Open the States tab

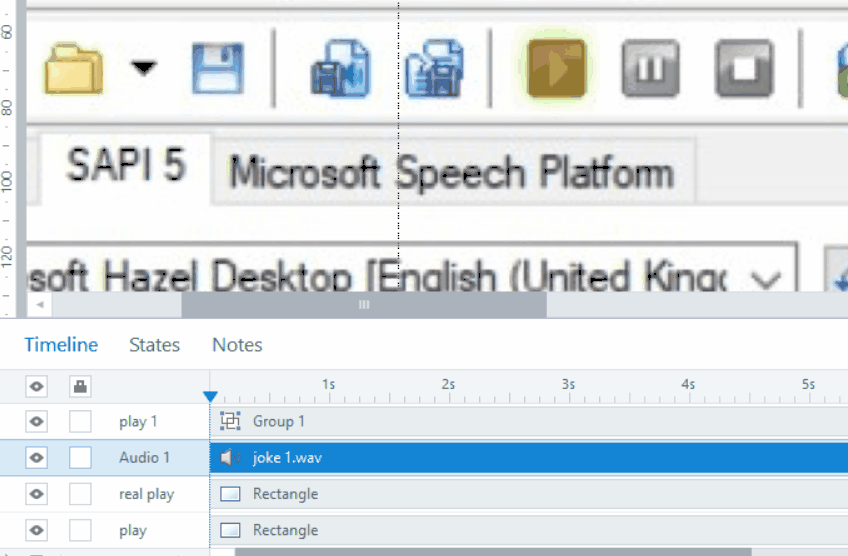click(x=154, y=345)
